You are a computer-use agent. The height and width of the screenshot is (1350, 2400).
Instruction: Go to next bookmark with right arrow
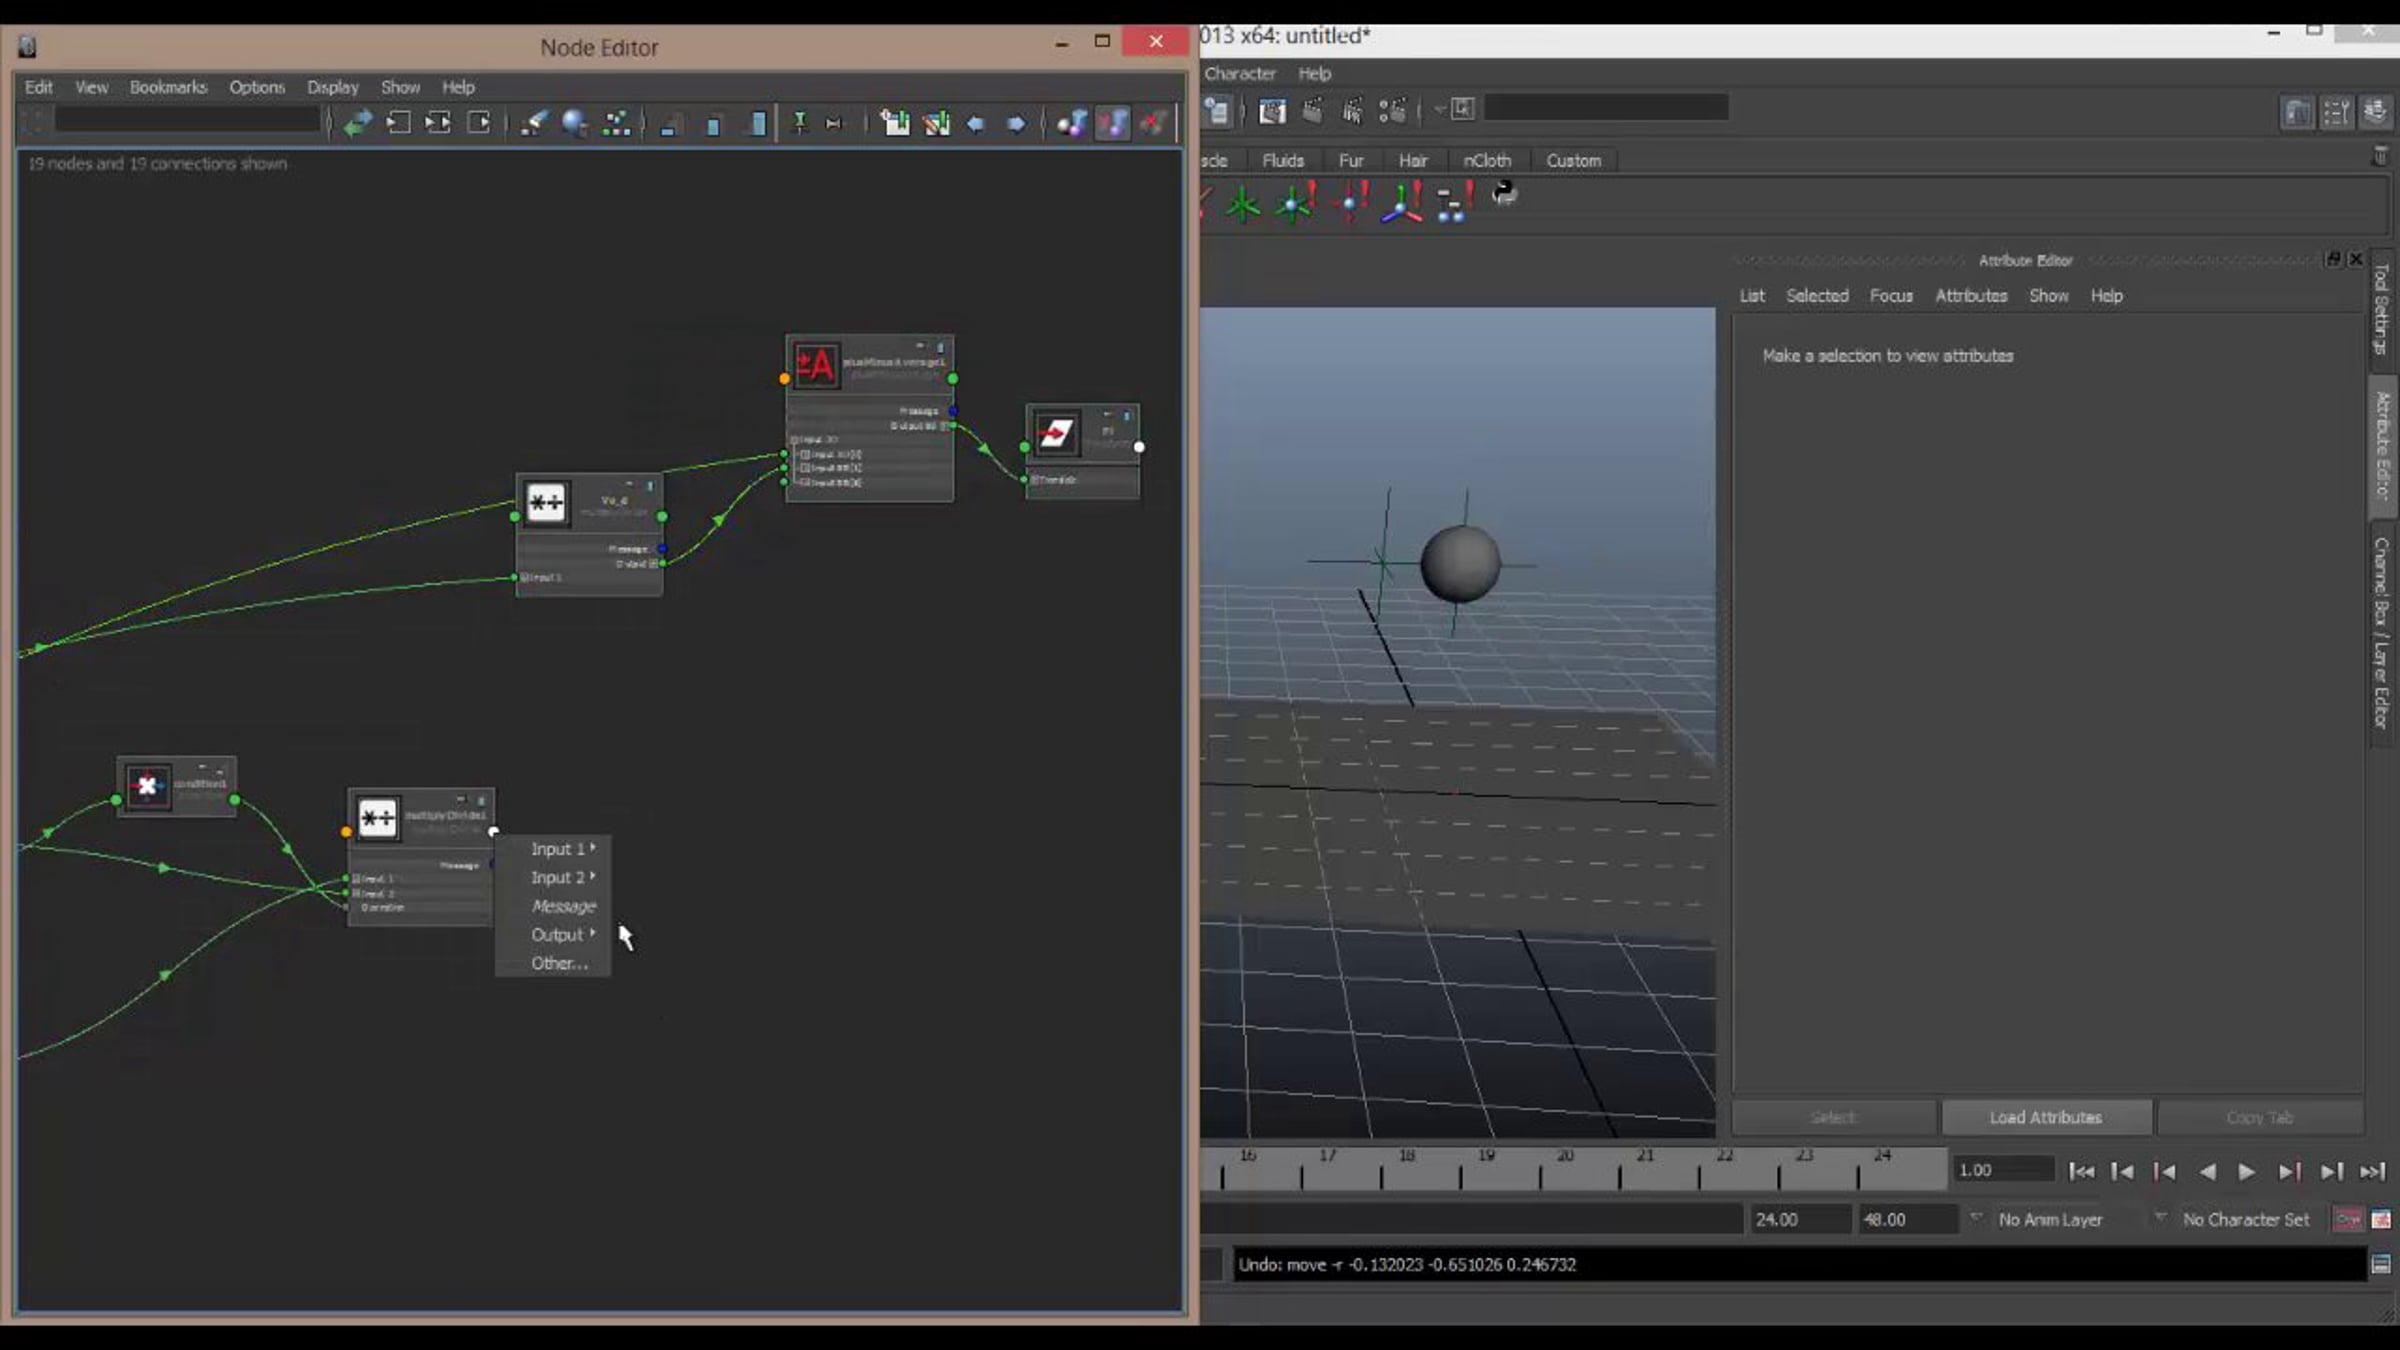(x=1016, y=124)
